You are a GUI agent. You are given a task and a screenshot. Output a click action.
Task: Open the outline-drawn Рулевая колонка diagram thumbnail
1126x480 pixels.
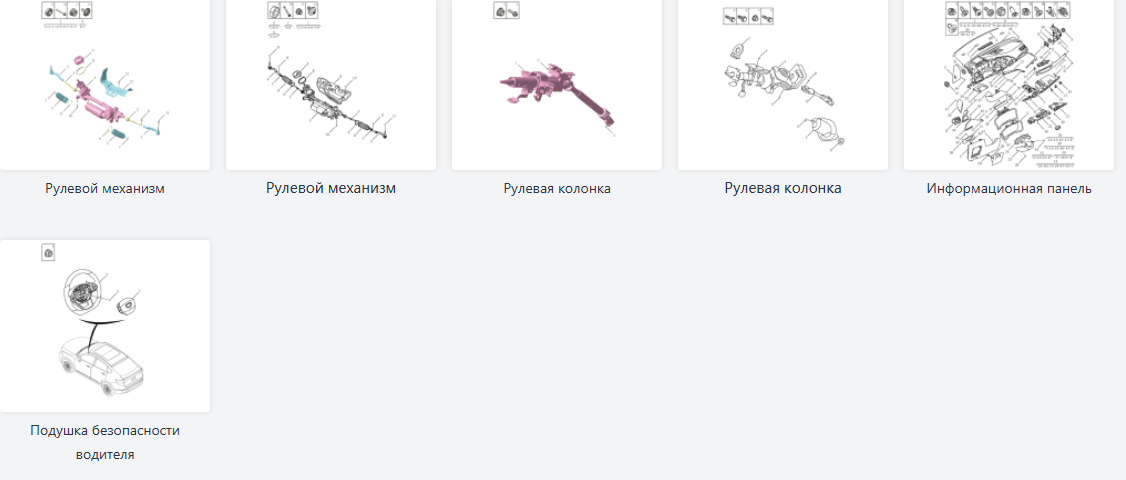coord(783,85)
